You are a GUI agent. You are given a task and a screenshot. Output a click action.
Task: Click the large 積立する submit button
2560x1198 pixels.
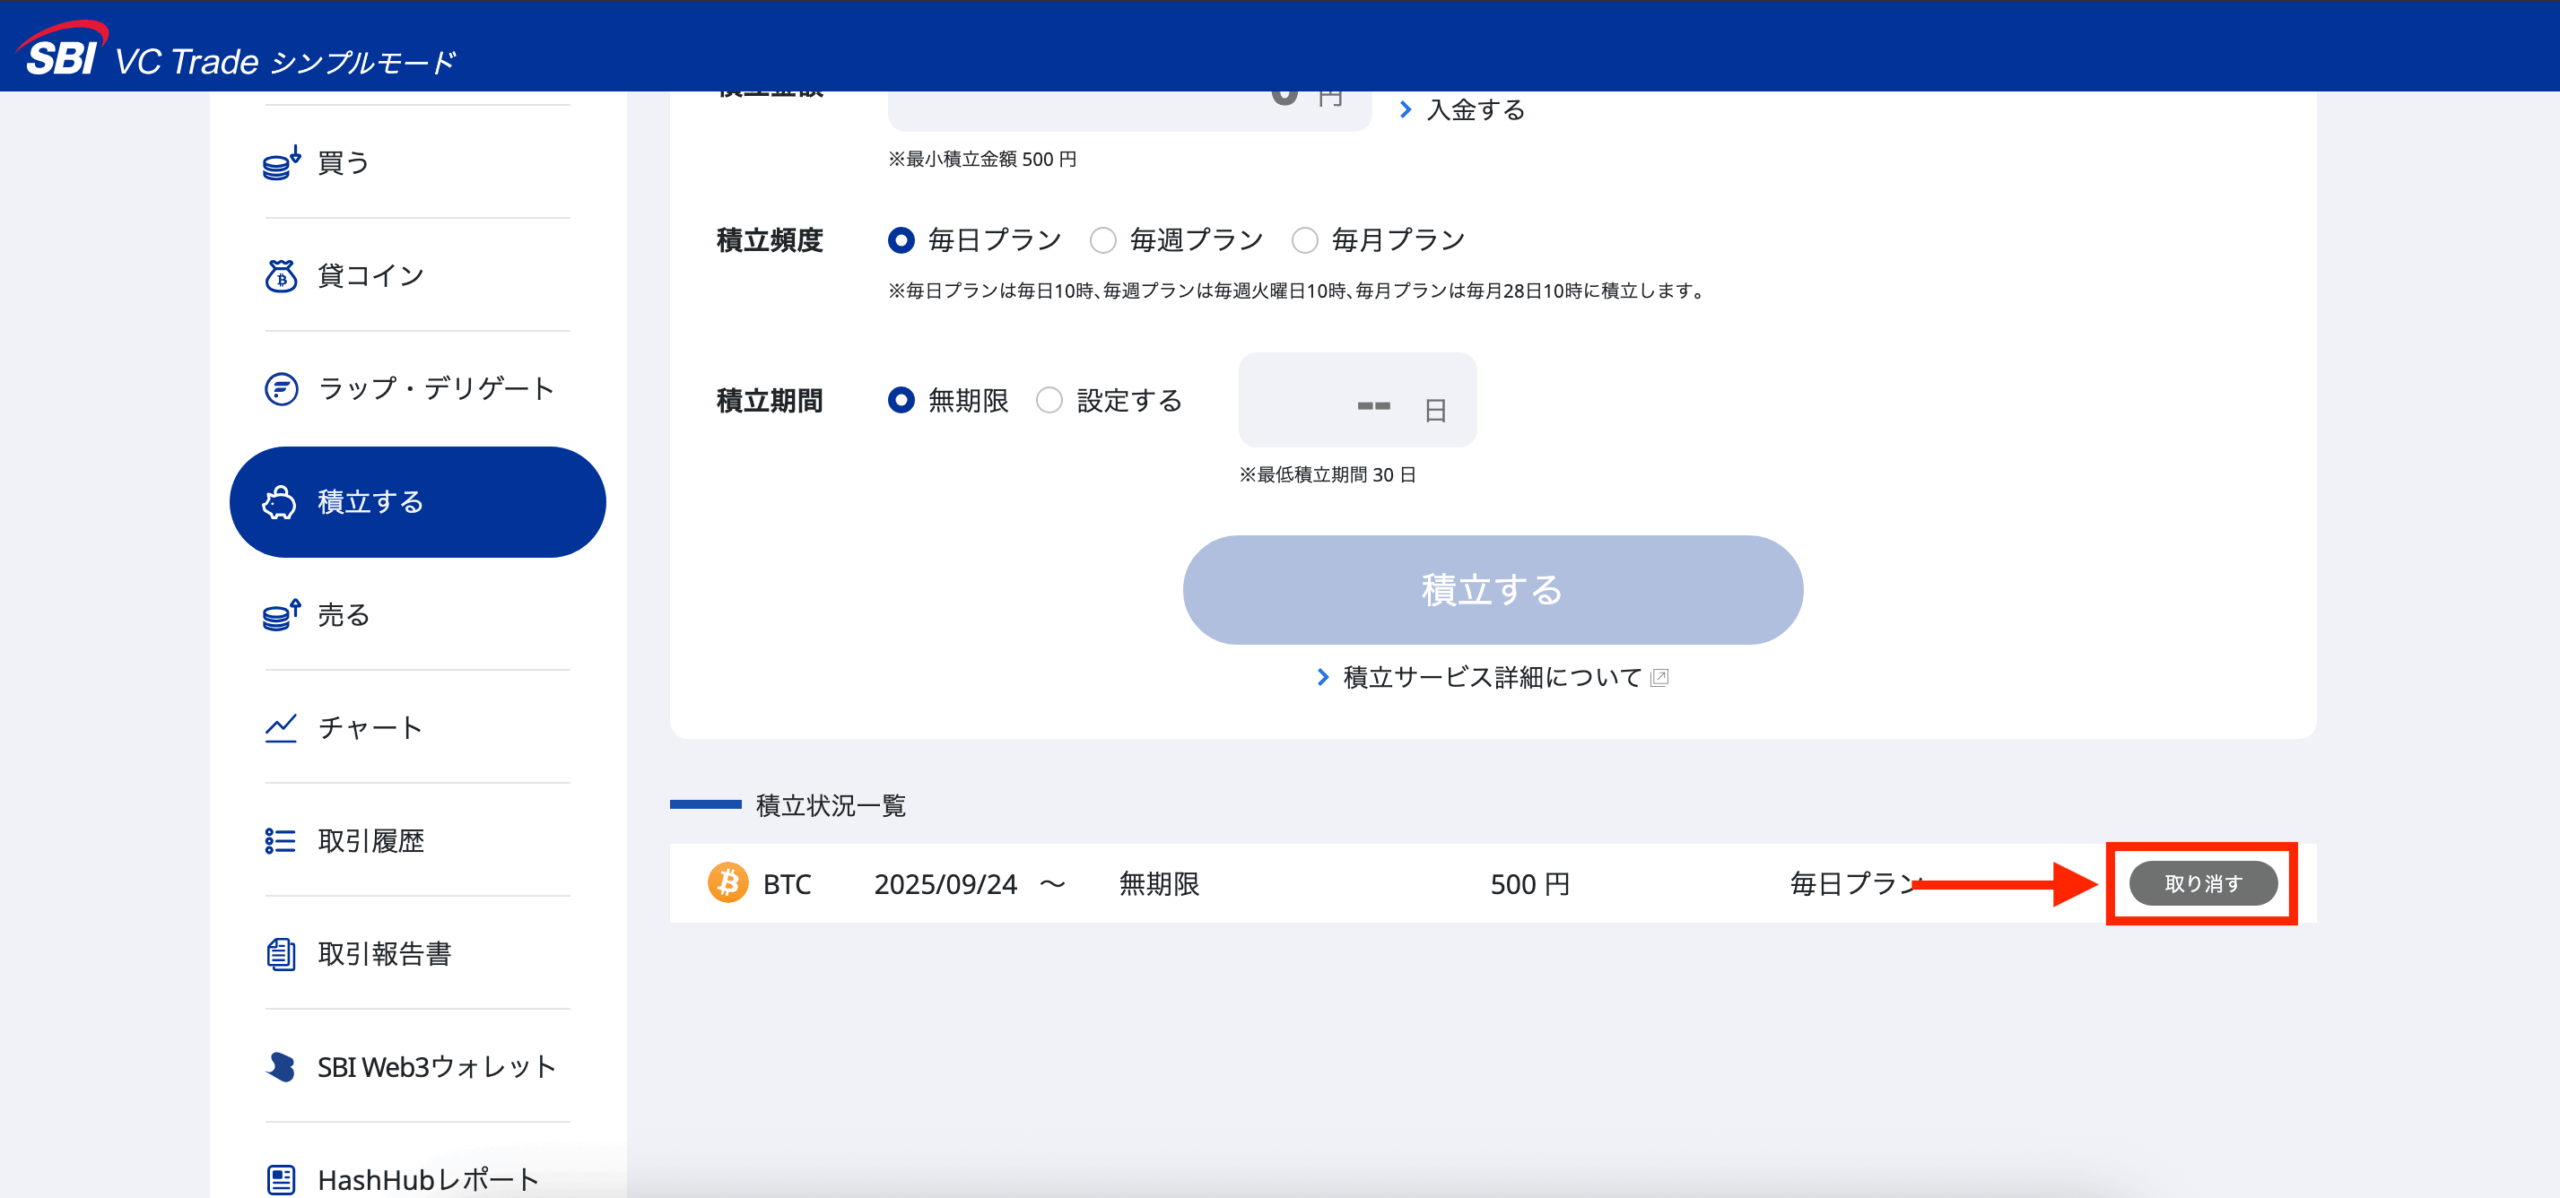click(1492, 590)
